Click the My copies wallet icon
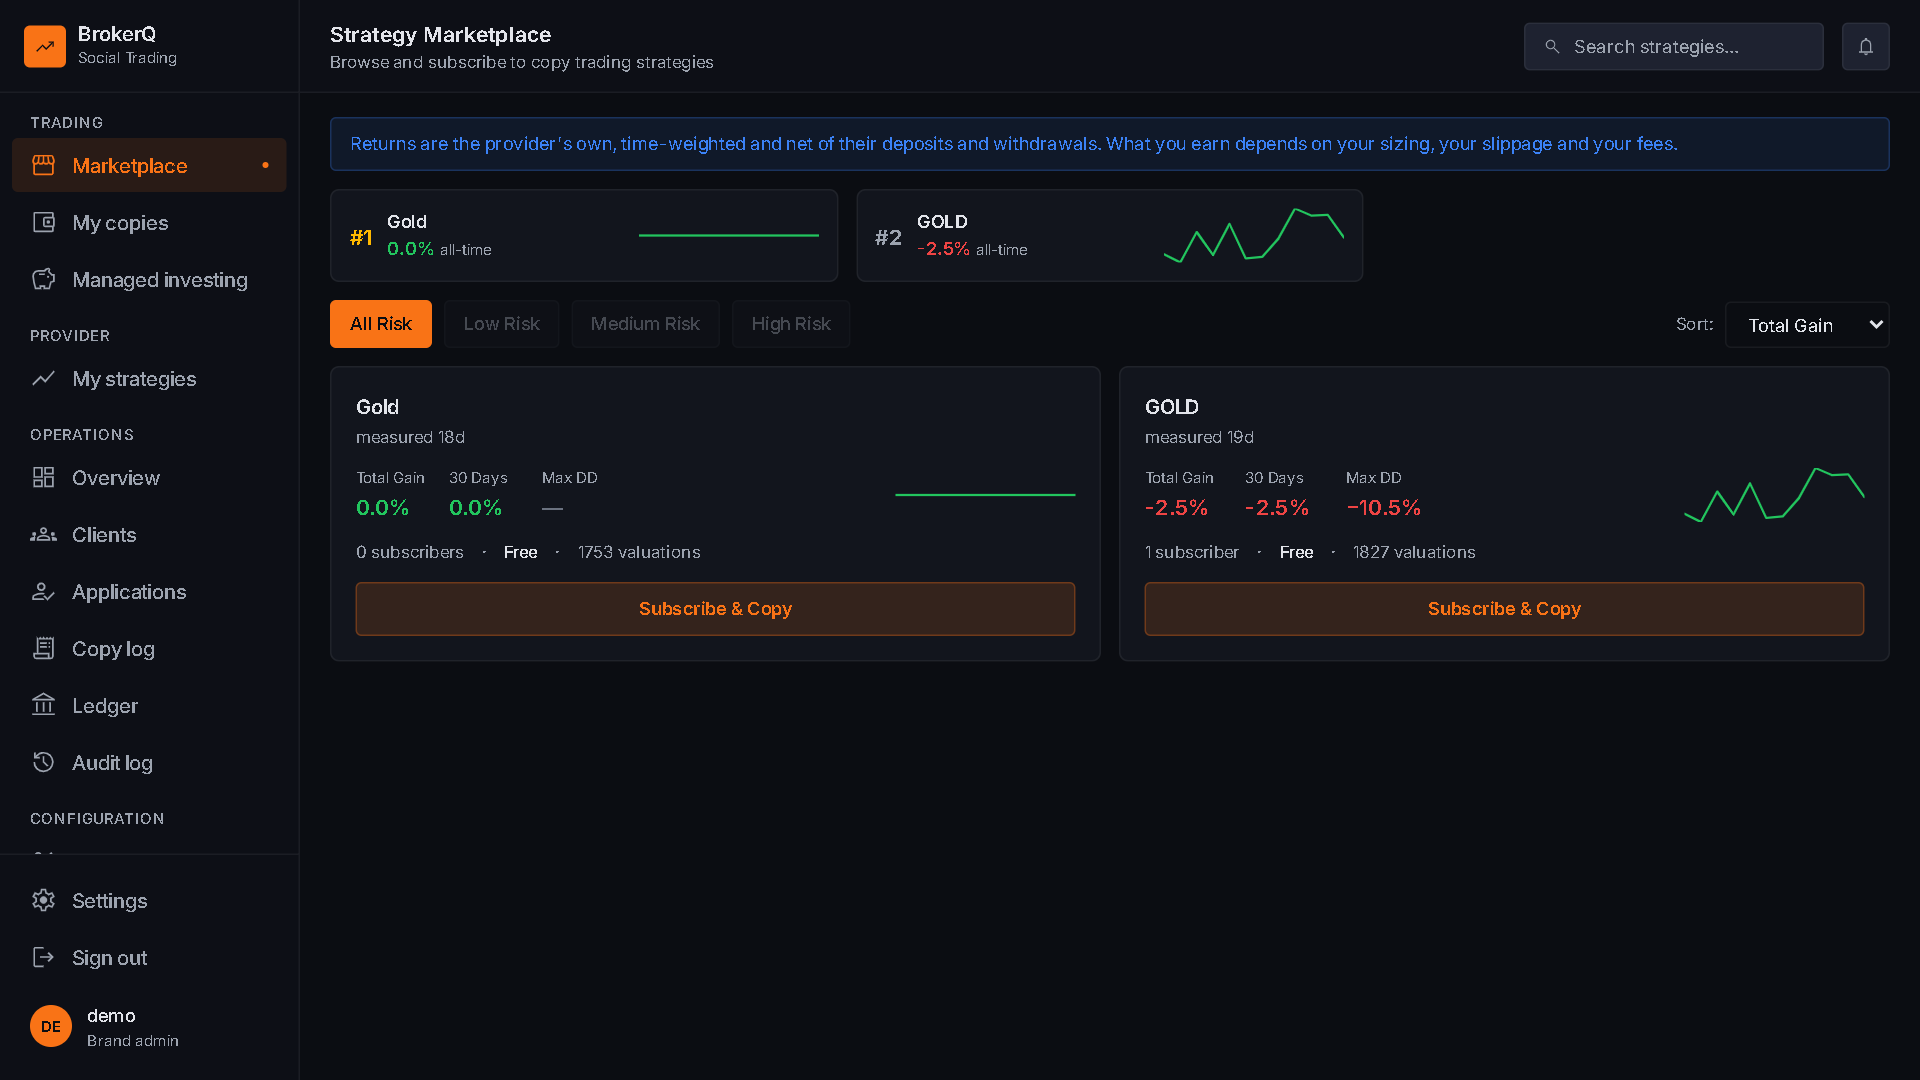The image size is (1920, 1080). pos(43,222)
